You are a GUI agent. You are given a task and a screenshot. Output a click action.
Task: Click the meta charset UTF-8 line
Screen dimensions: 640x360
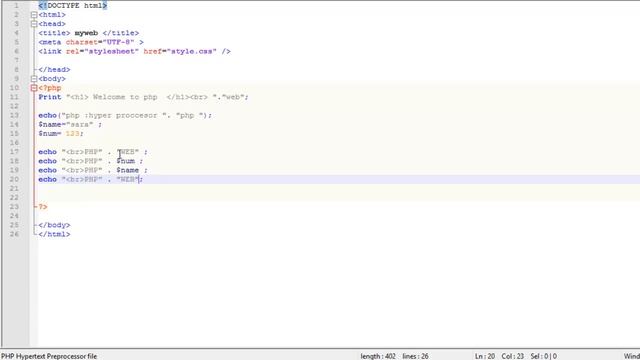[91, 42]
